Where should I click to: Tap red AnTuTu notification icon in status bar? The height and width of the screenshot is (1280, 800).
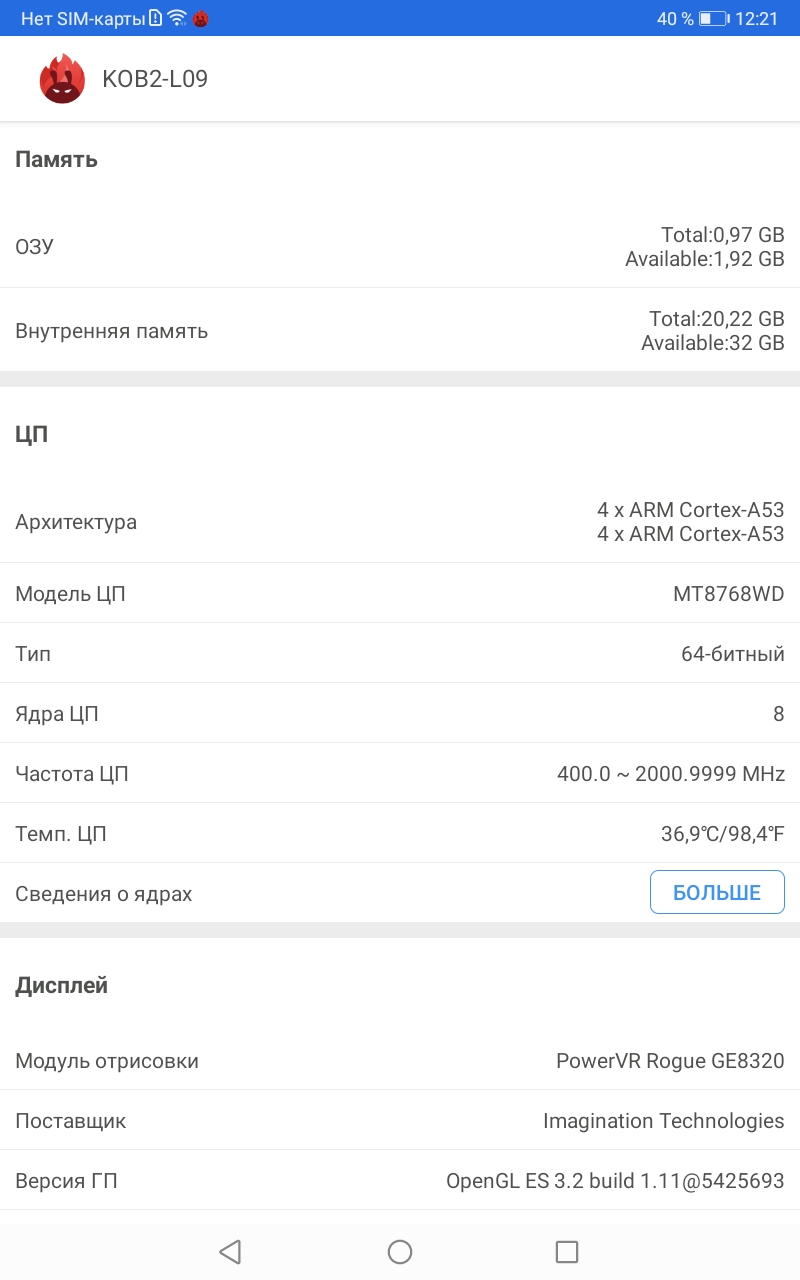(200, 18)
